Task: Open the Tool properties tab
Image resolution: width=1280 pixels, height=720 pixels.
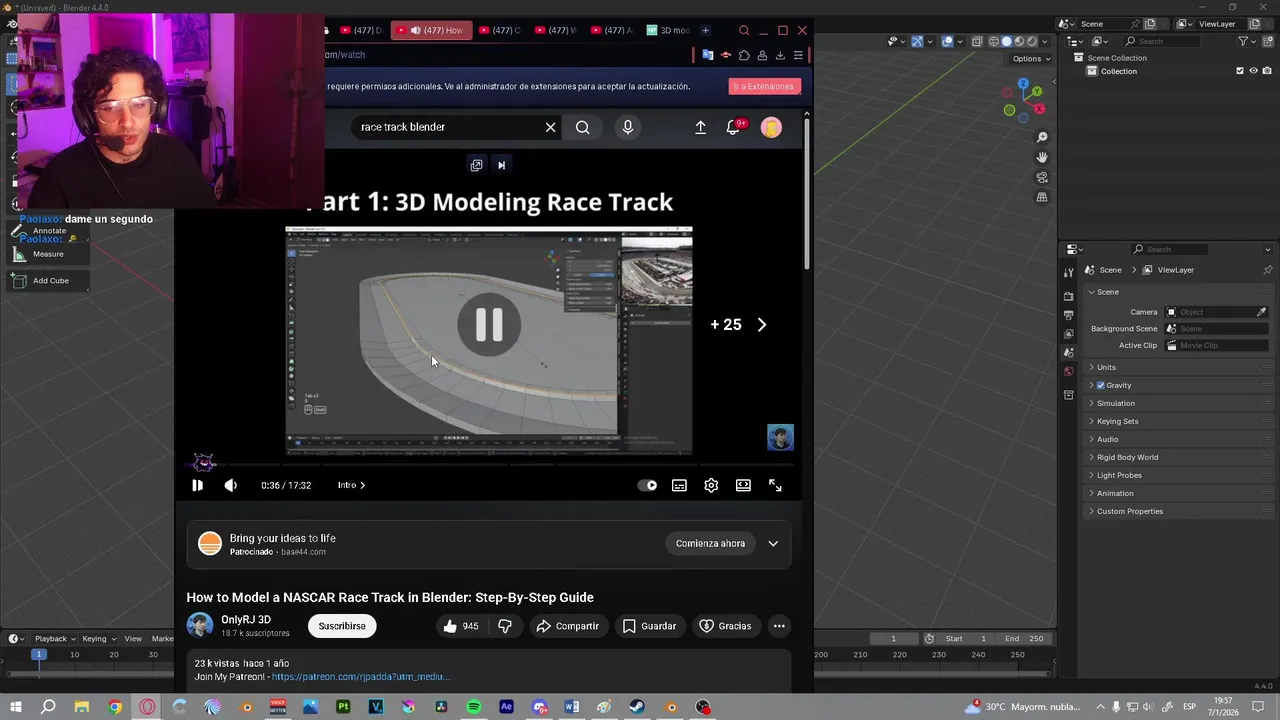Action: click(x=1069, y=270)
